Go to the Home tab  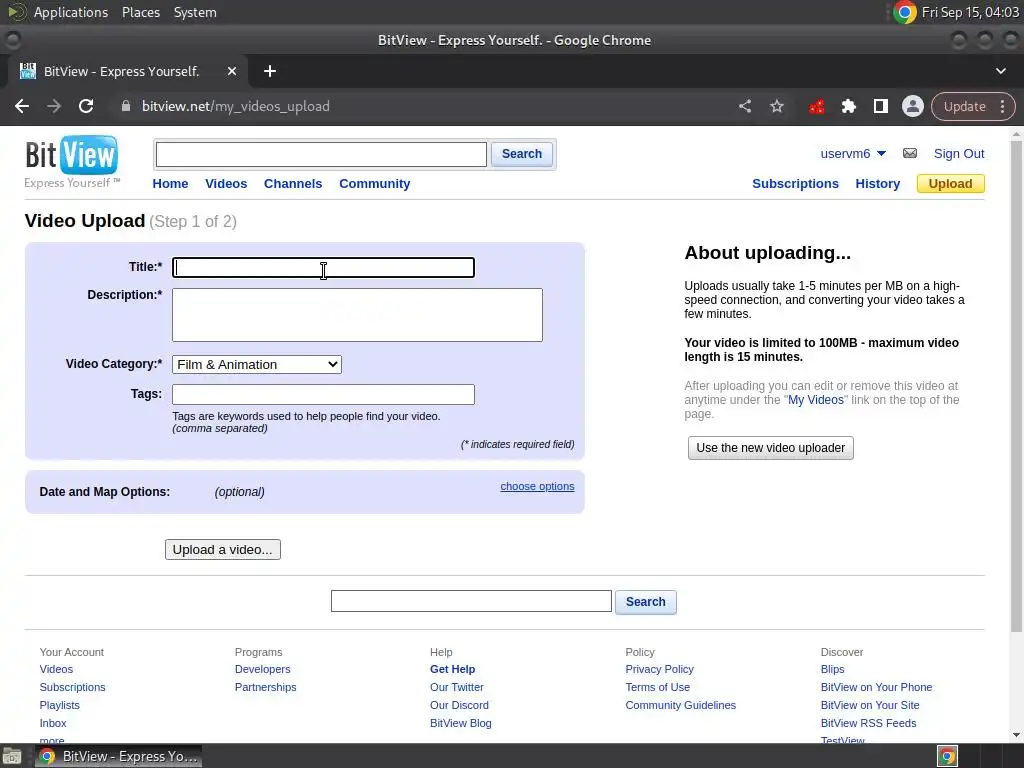170,184
